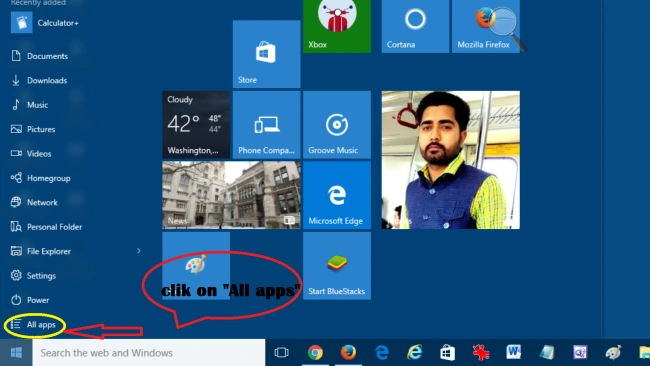Click the Windows Start button
The image size is (650, 366).
click(16, 353)
